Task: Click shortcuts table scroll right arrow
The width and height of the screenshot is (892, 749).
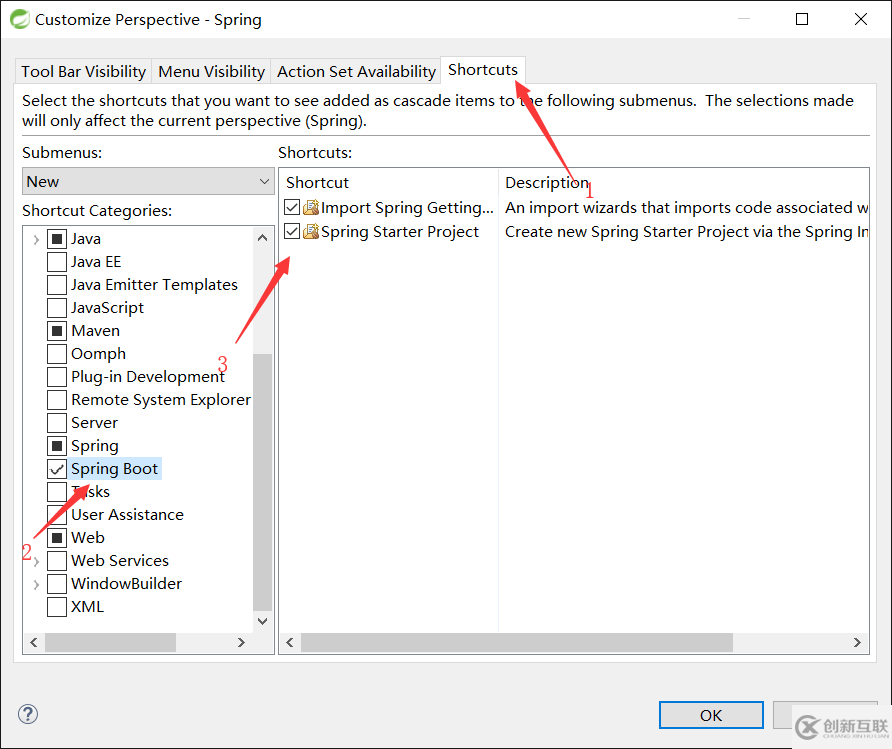Action: point(857,643)
